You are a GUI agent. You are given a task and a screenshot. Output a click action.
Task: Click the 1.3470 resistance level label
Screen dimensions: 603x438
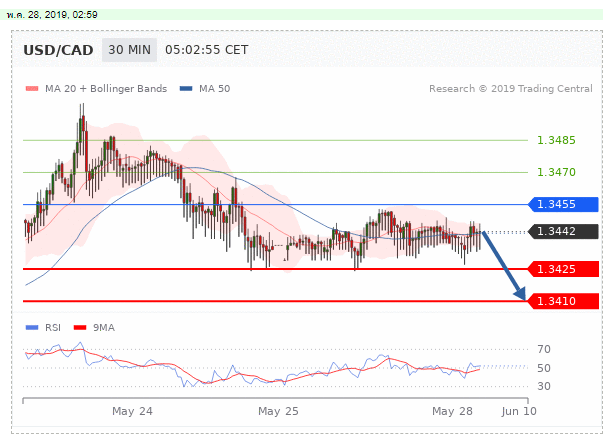tap(556, 172)
